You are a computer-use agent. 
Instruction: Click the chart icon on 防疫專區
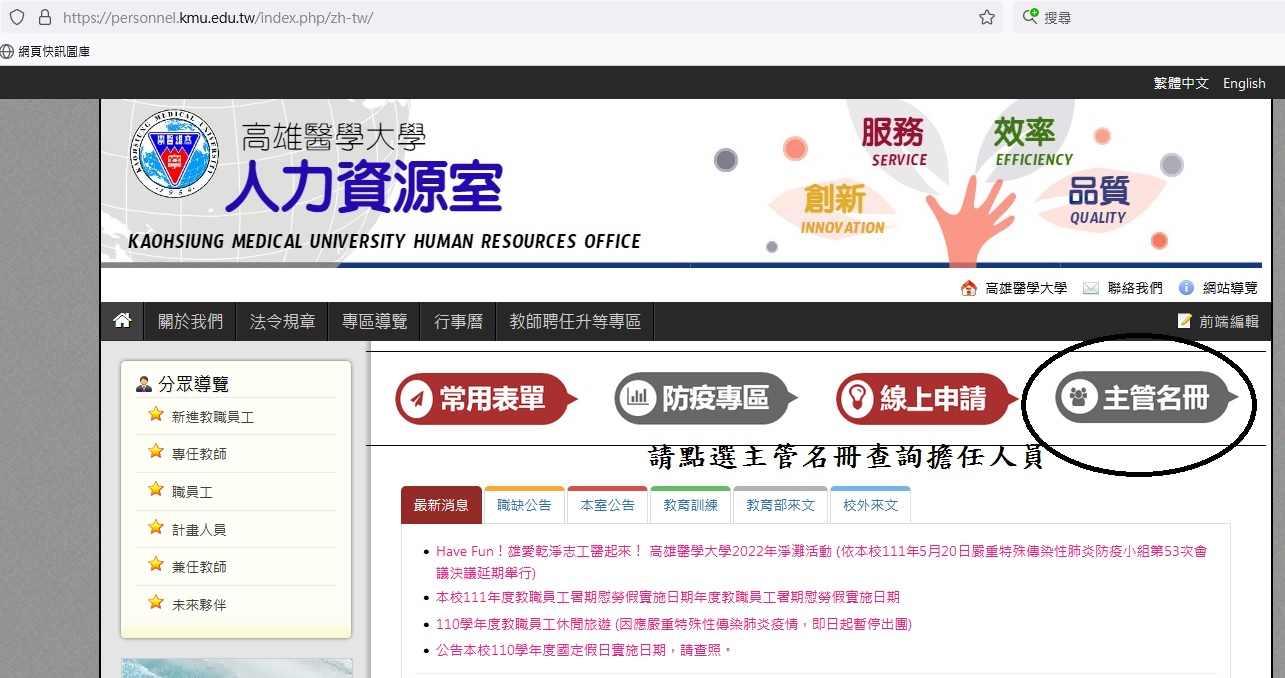pos(635,399)
